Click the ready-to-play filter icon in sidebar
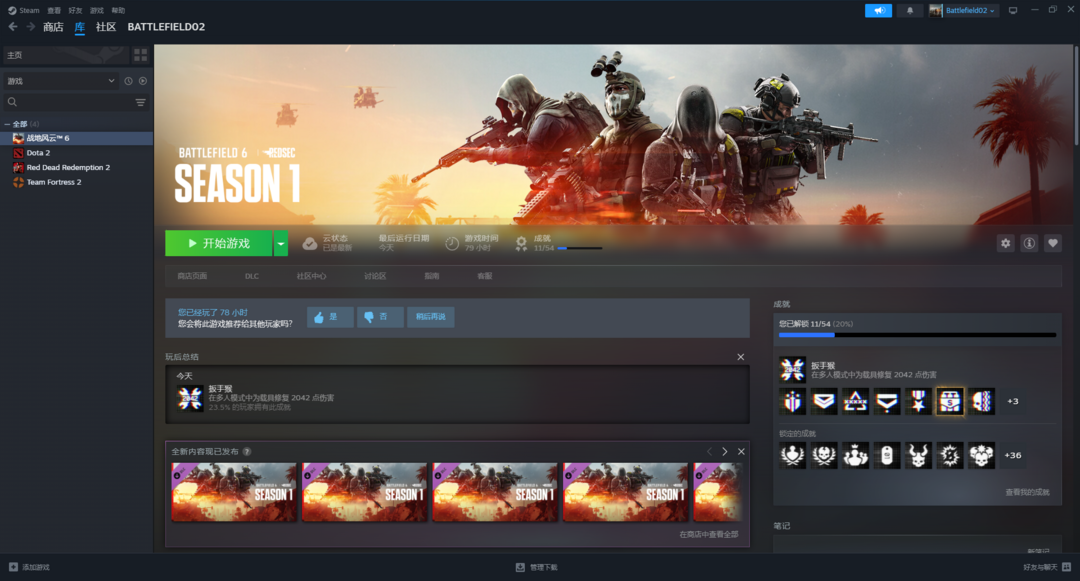 (x=143, y=81)
